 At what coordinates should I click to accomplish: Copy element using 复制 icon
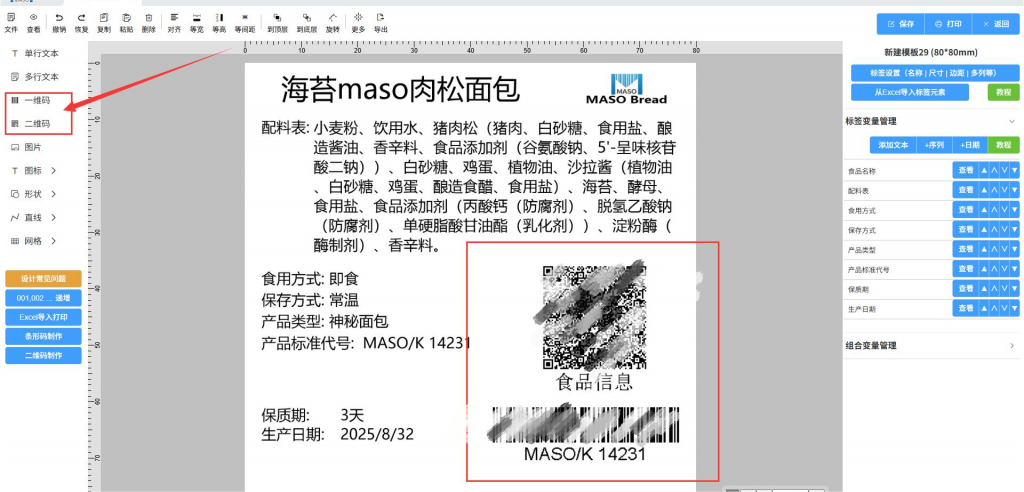tap(104, 23)
